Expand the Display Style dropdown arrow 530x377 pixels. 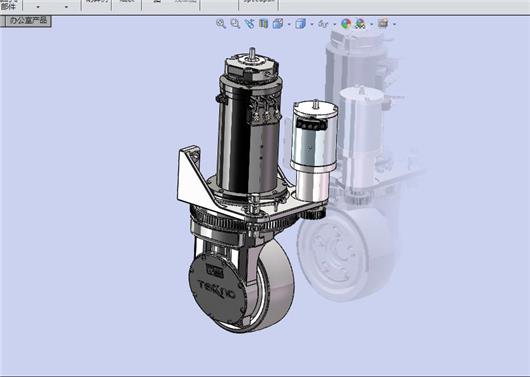pyautogui.click(x=312, y=24)
